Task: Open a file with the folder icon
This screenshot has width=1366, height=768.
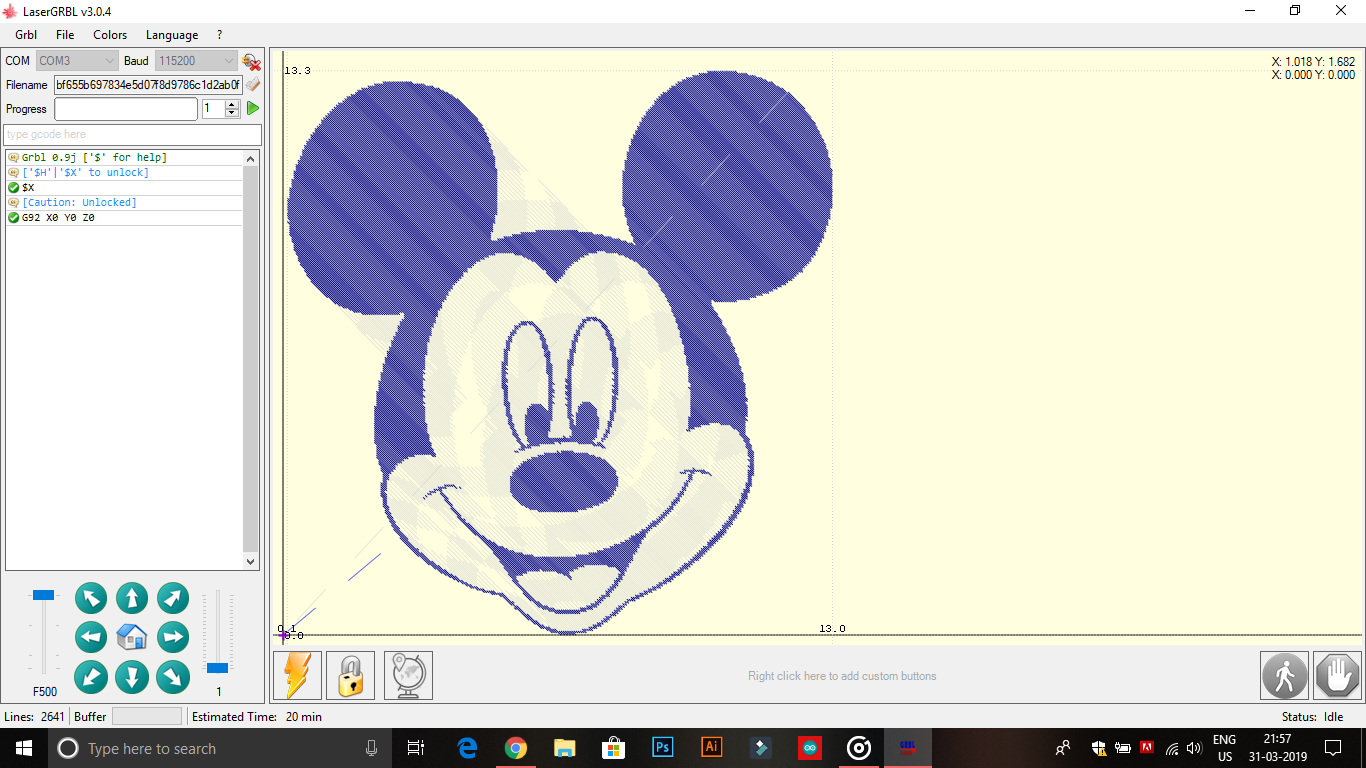Action: click(251, 85)
